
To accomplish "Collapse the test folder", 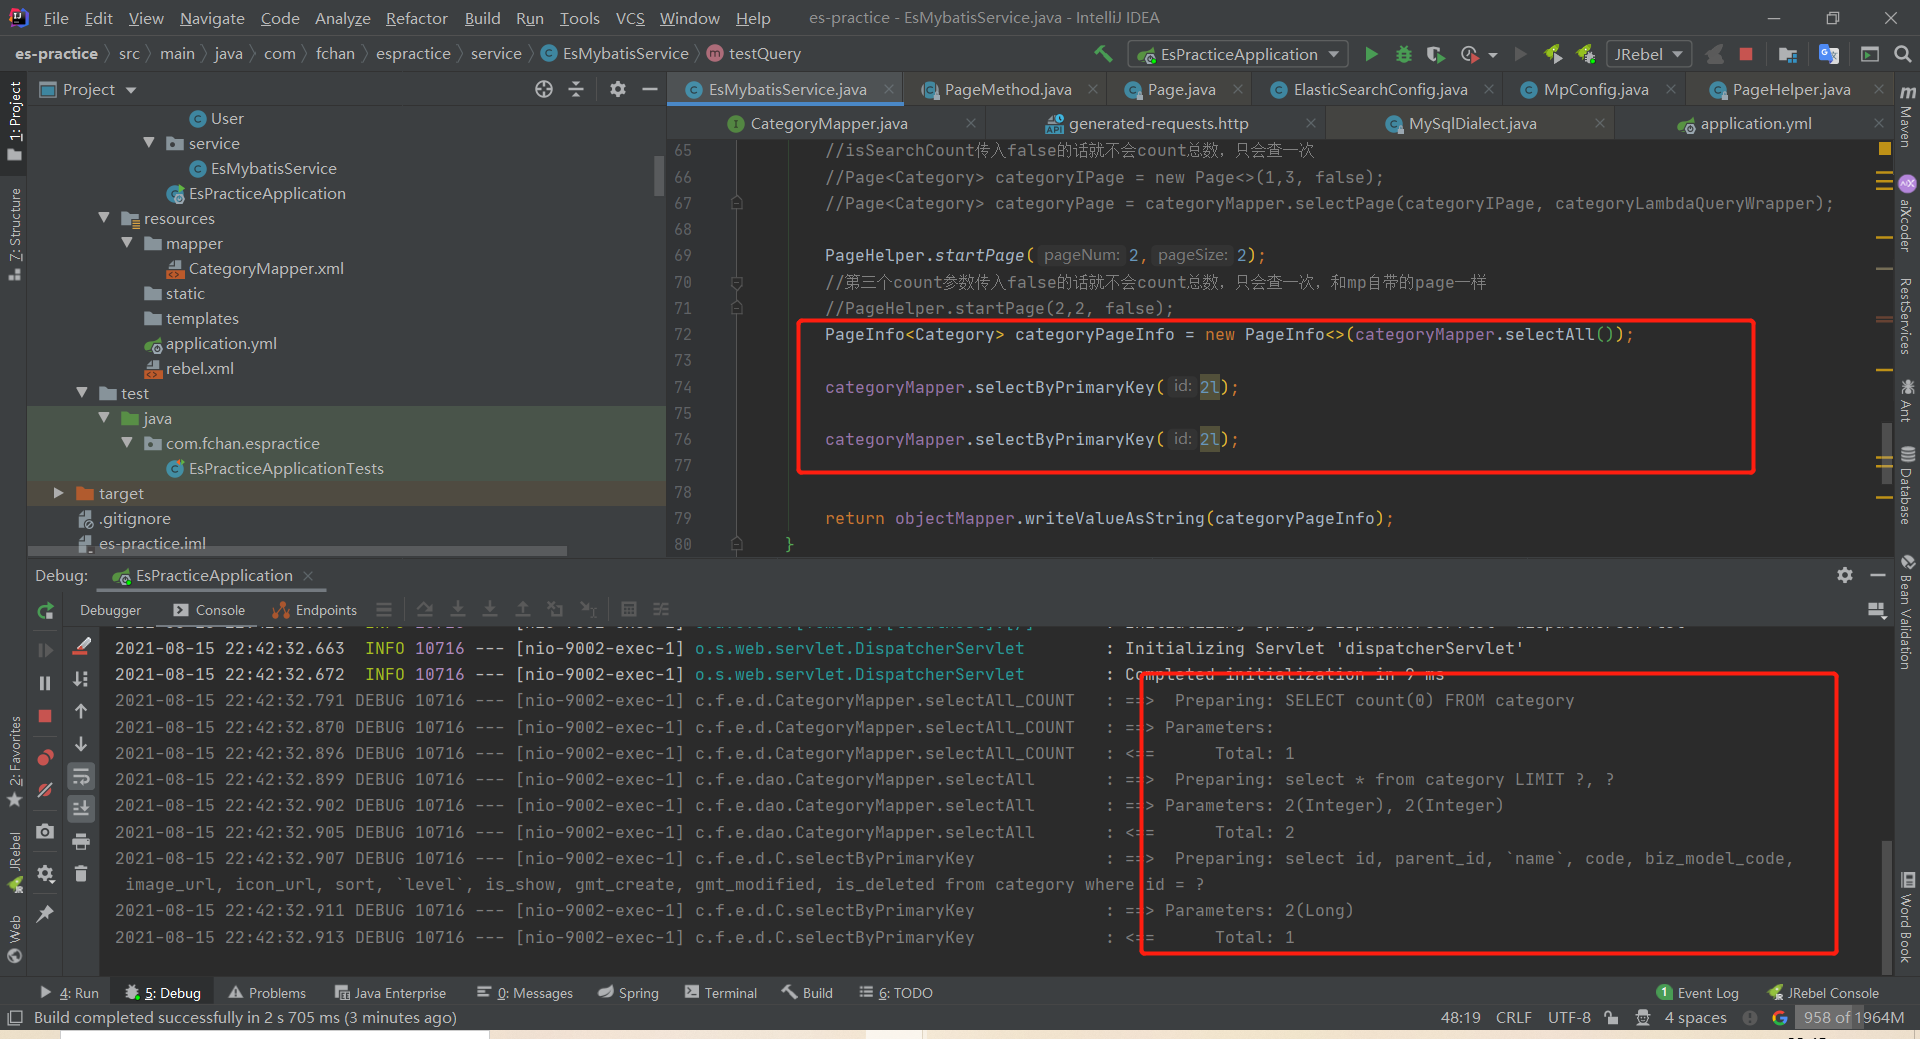I will (x=82, y=393).
